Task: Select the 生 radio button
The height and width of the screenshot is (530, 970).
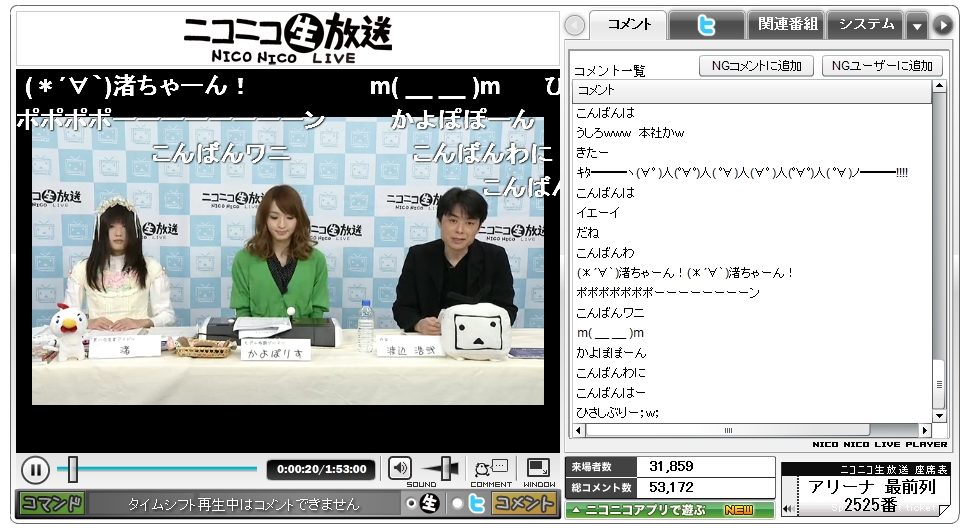Action: coord(411,504)
